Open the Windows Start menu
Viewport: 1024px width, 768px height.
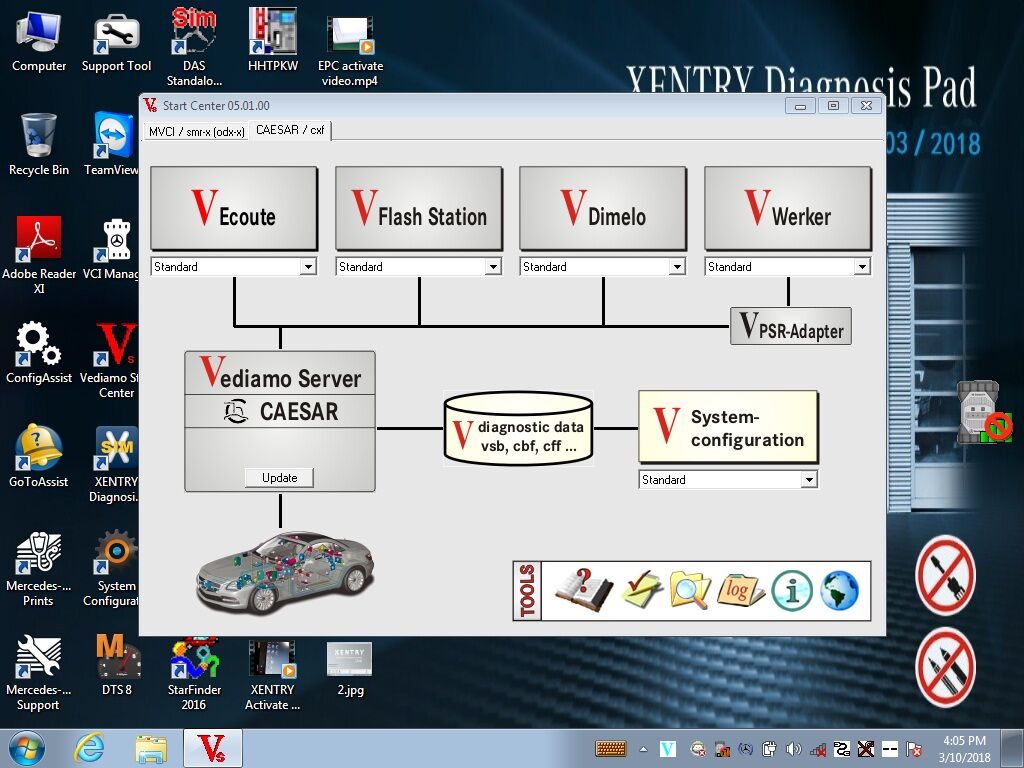[x=27, y=748]
